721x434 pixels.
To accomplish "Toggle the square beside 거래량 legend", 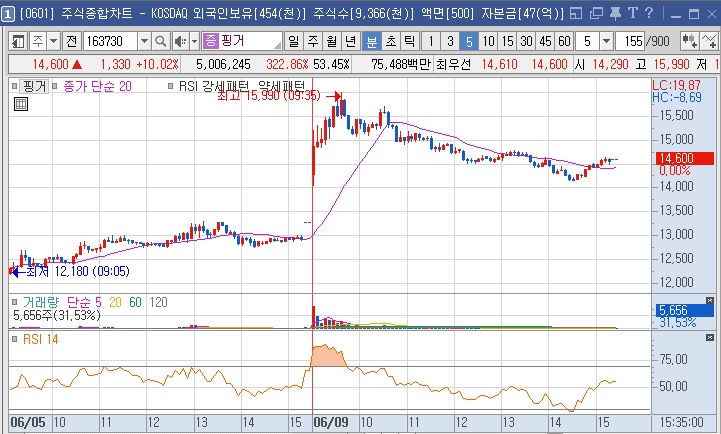I will click(x=15, y=302).
